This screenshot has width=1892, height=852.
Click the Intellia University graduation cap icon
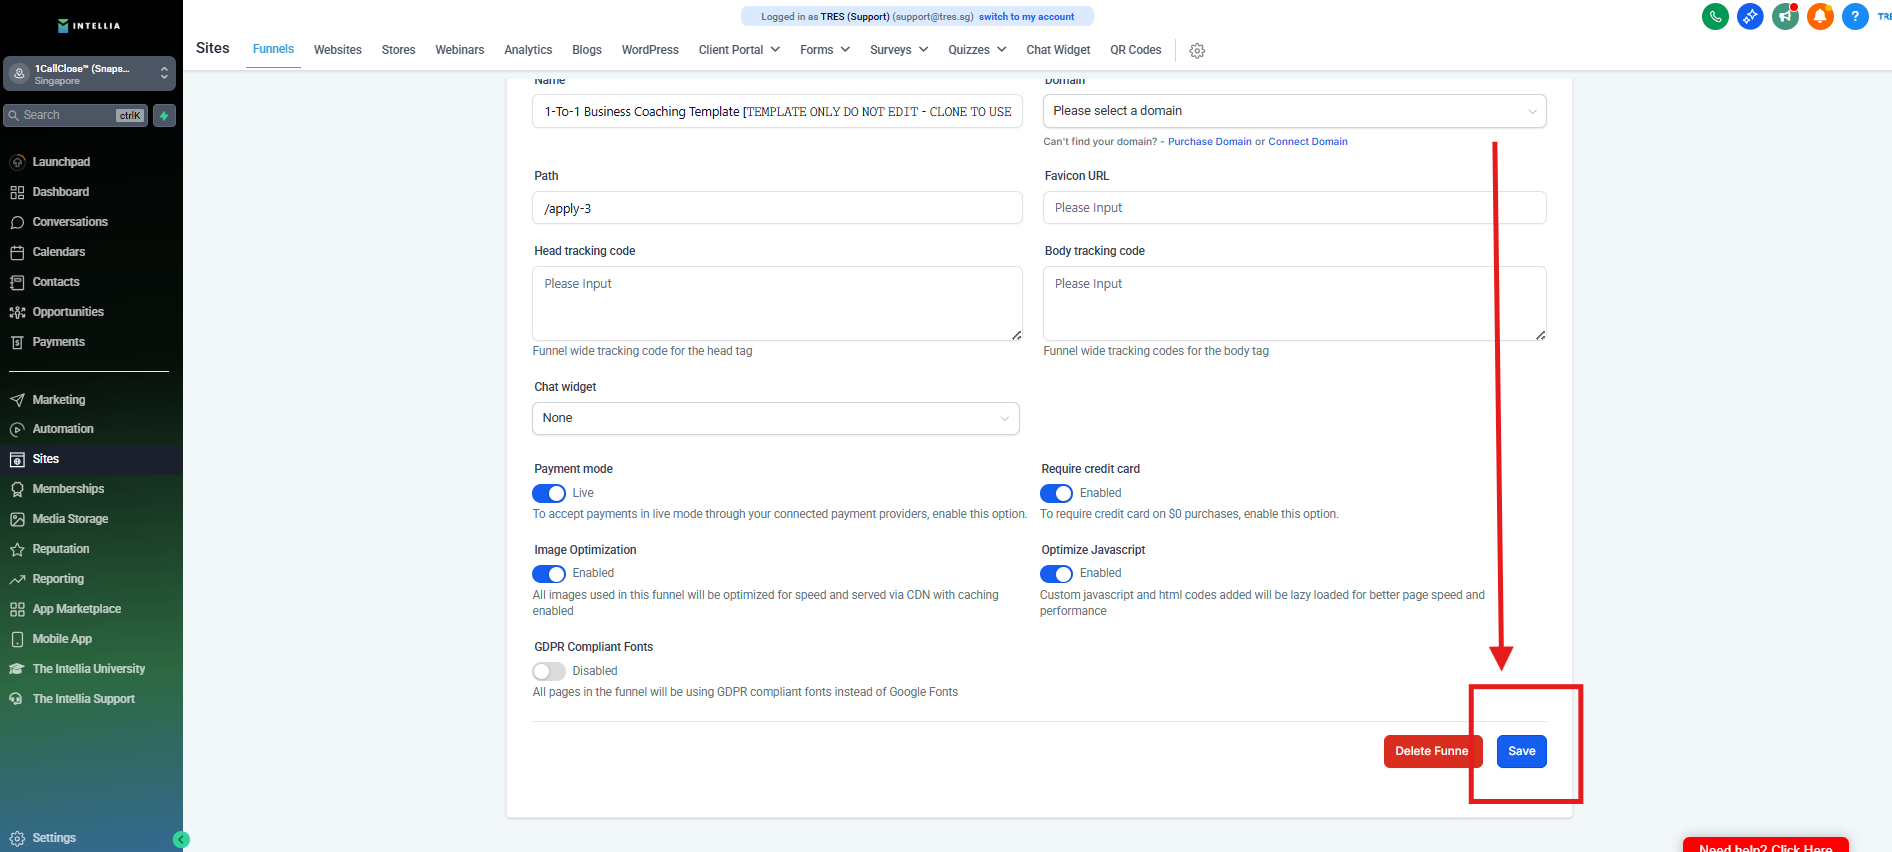pos(17,669)
